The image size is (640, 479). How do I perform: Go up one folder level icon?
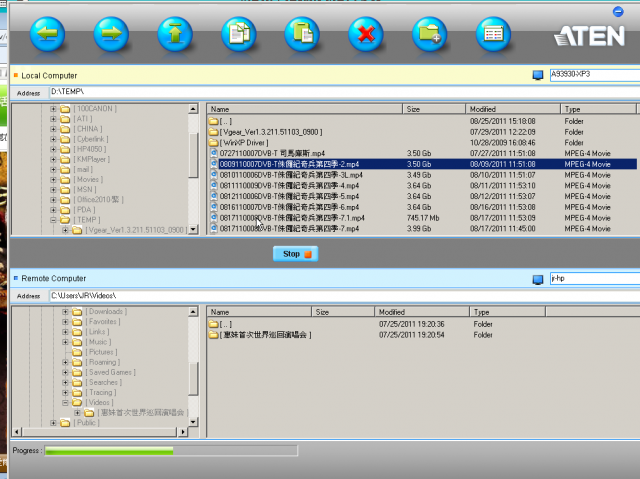coord(175,34)
